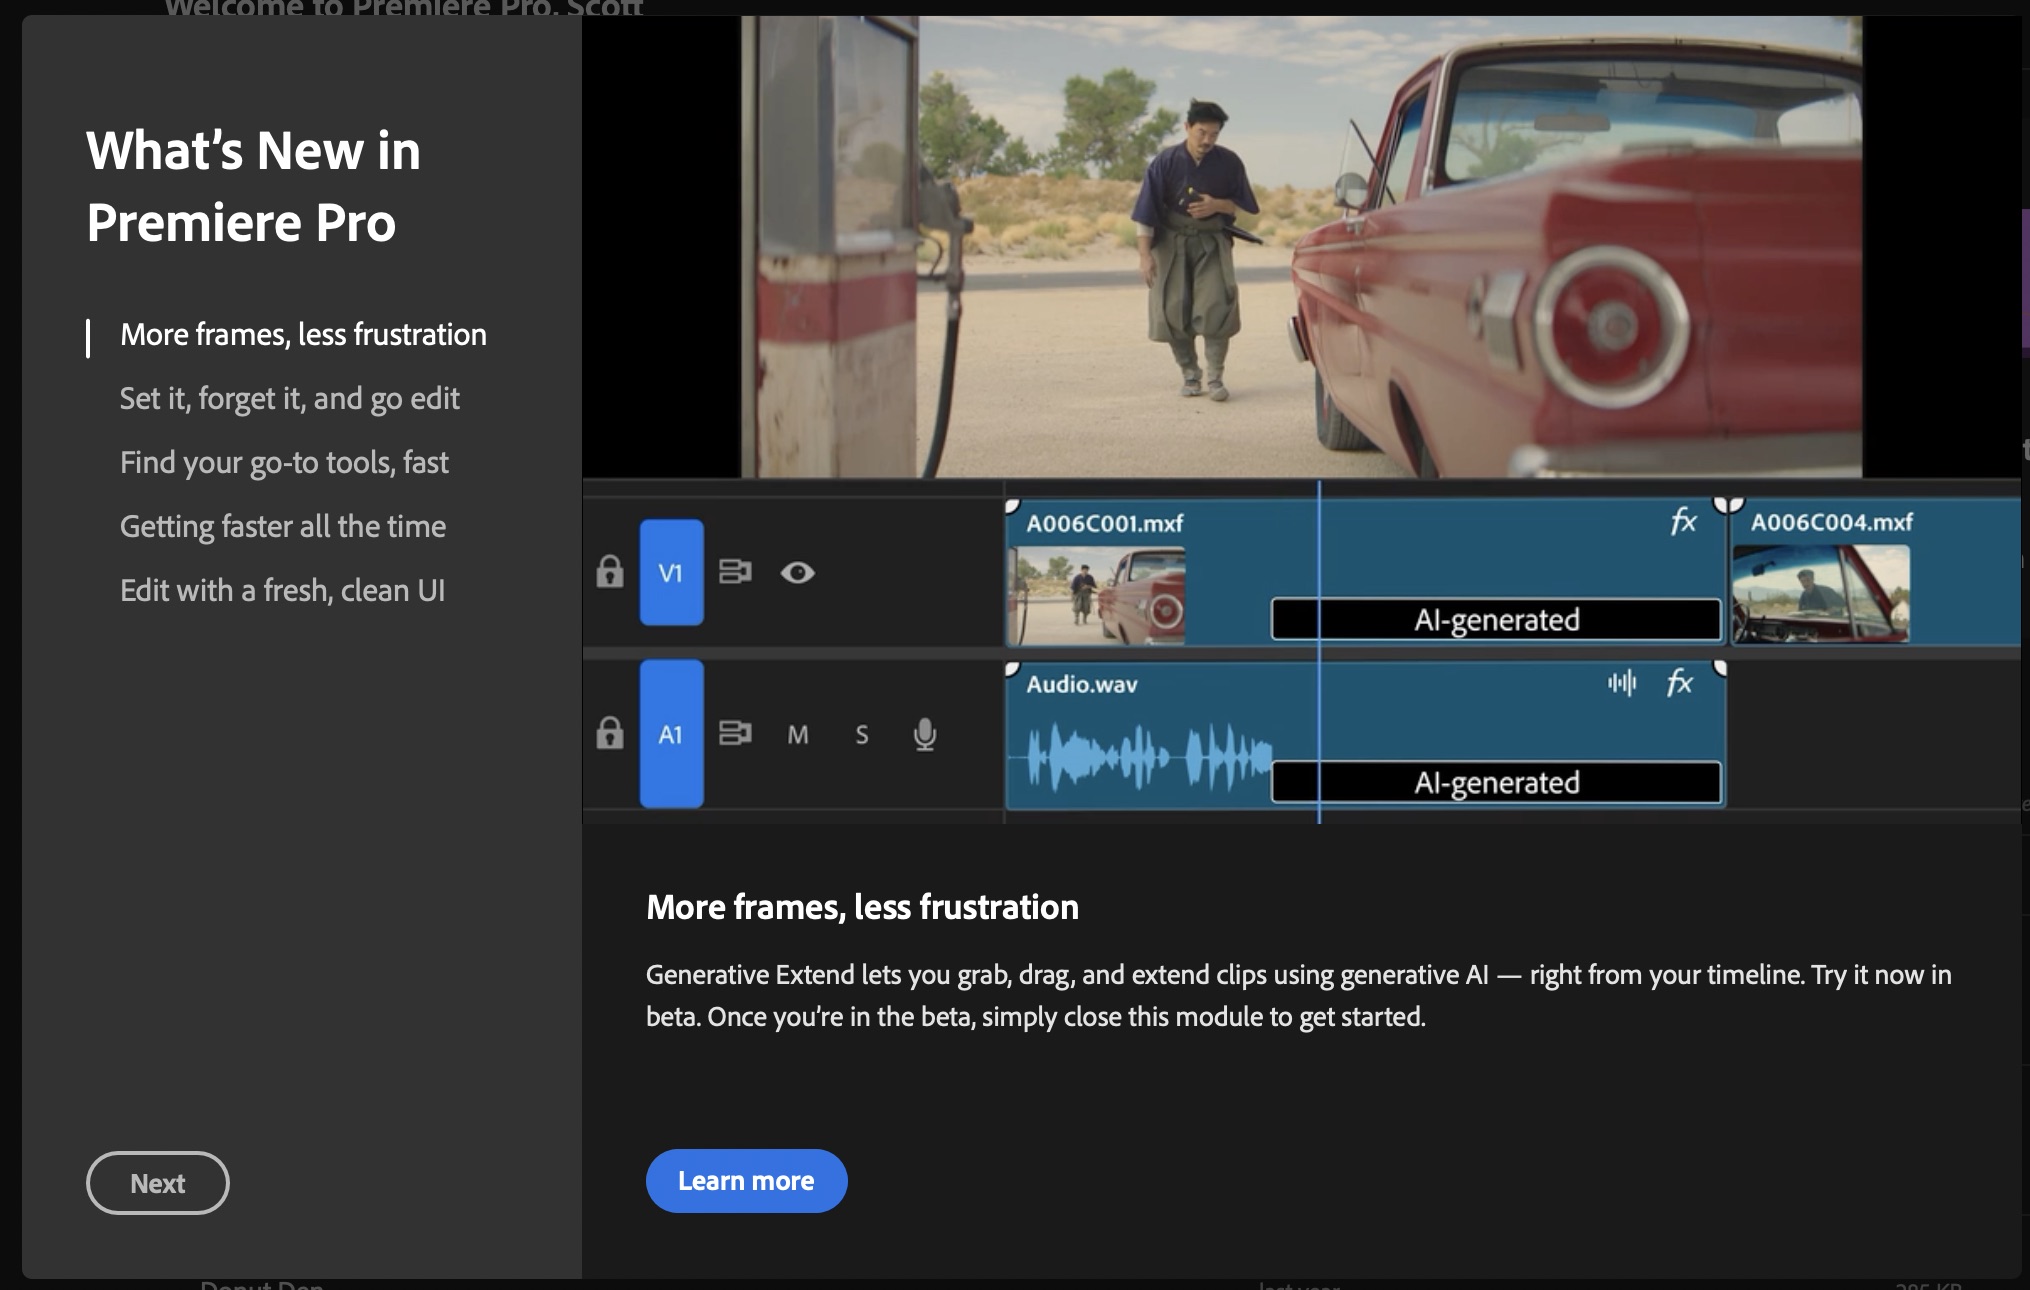Drag the AI-generated segment on V1 timeline
Image resolution: width=2030 pixels, height=1290 pixels.
pyautogui.click(x=1494, y=617)
